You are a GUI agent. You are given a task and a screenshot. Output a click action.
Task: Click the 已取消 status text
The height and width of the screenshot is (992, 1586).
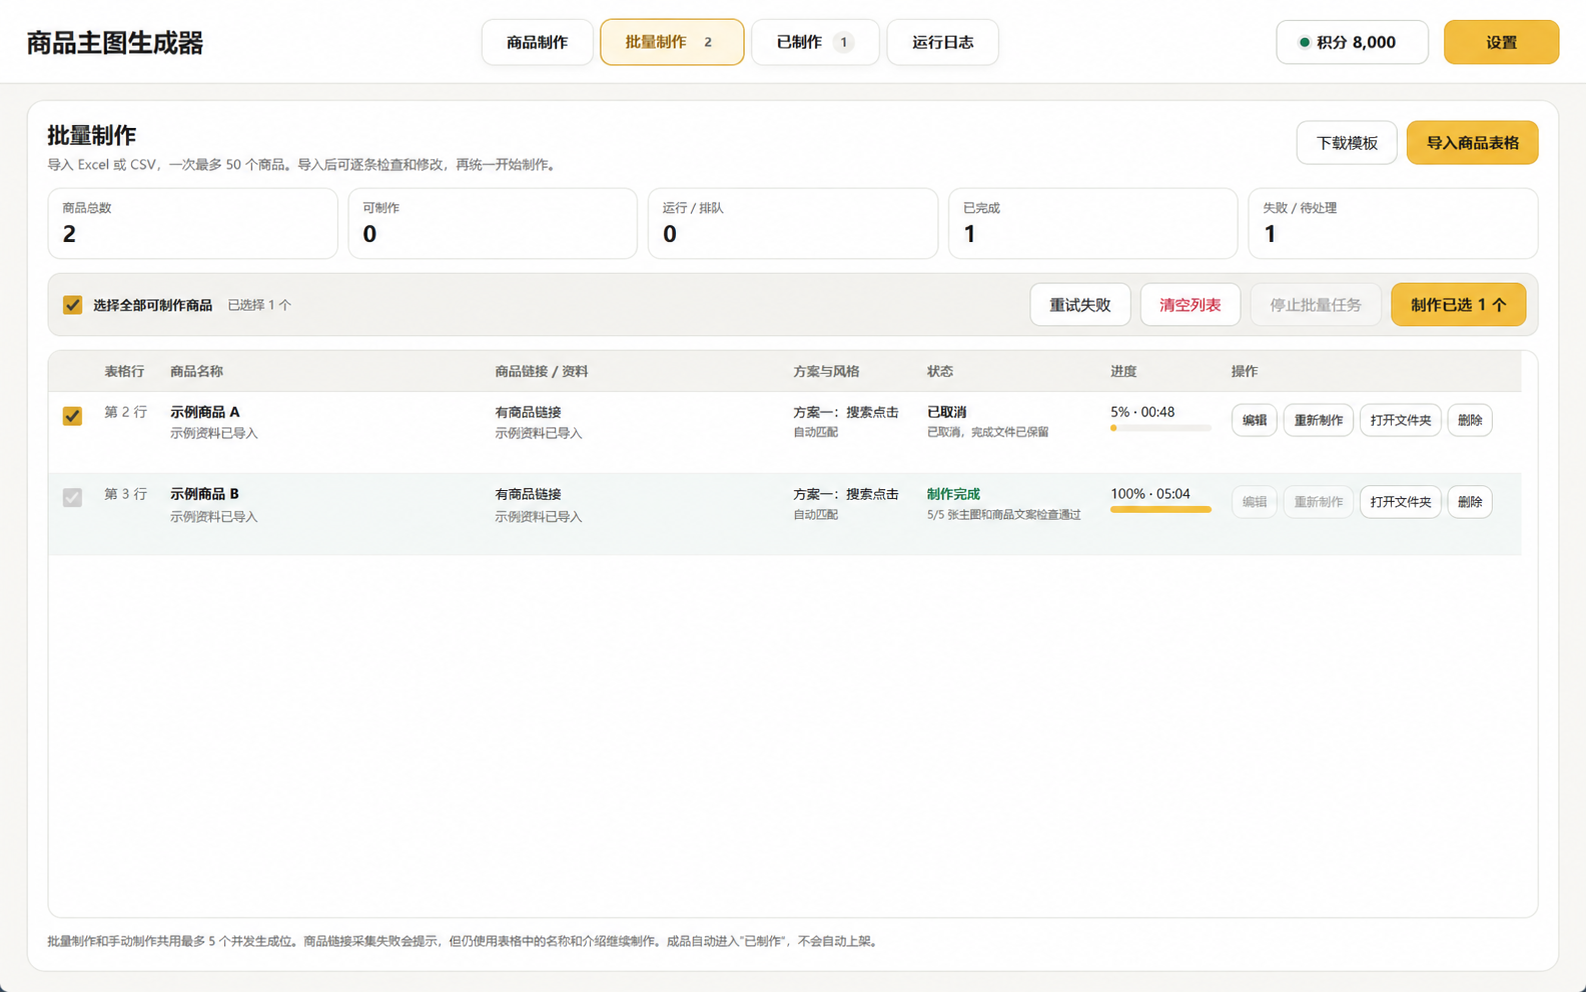point(946,412)
